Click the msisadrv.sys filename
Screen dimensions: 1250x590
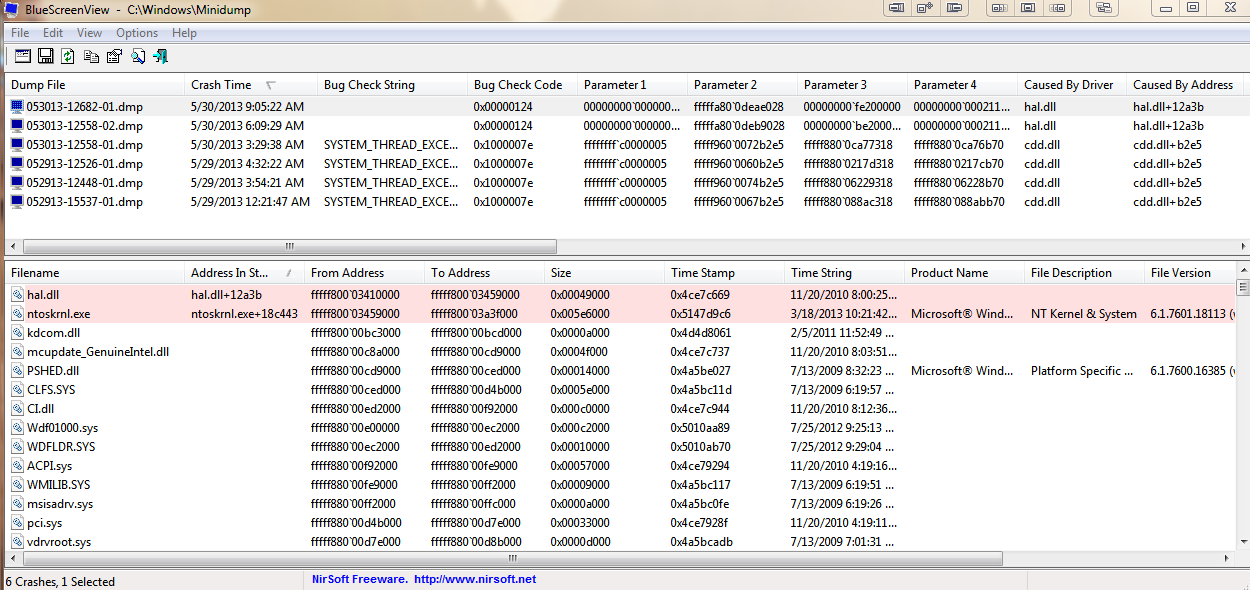pos(60,504)
